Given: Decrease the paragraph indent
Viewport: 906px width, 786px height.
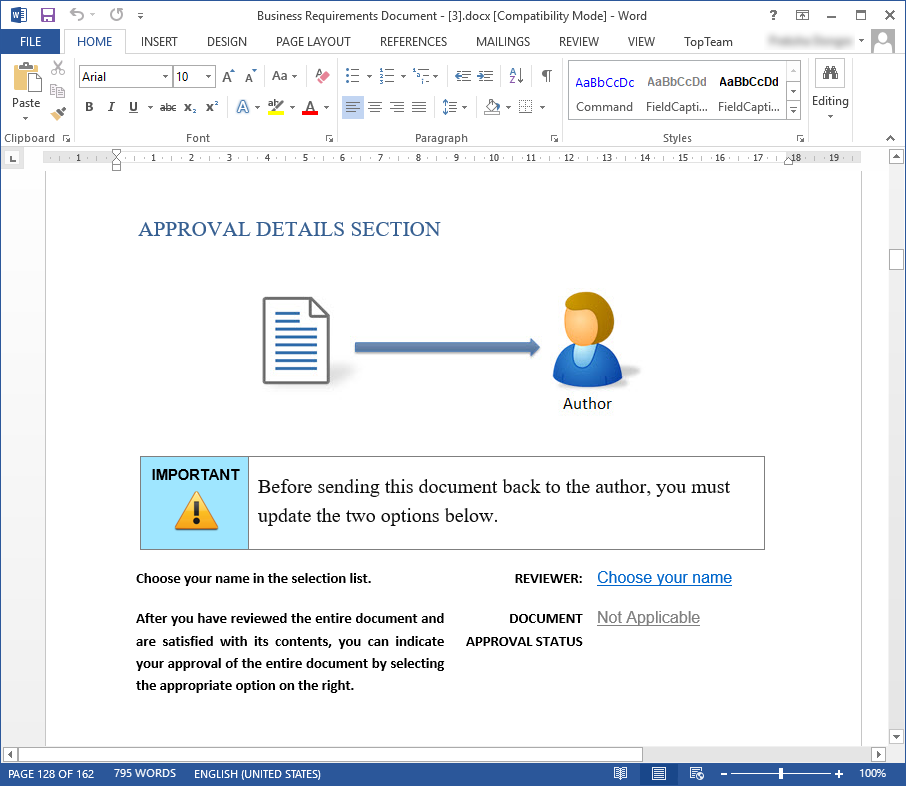Looking at the screenshot, I should click(462, 76).
